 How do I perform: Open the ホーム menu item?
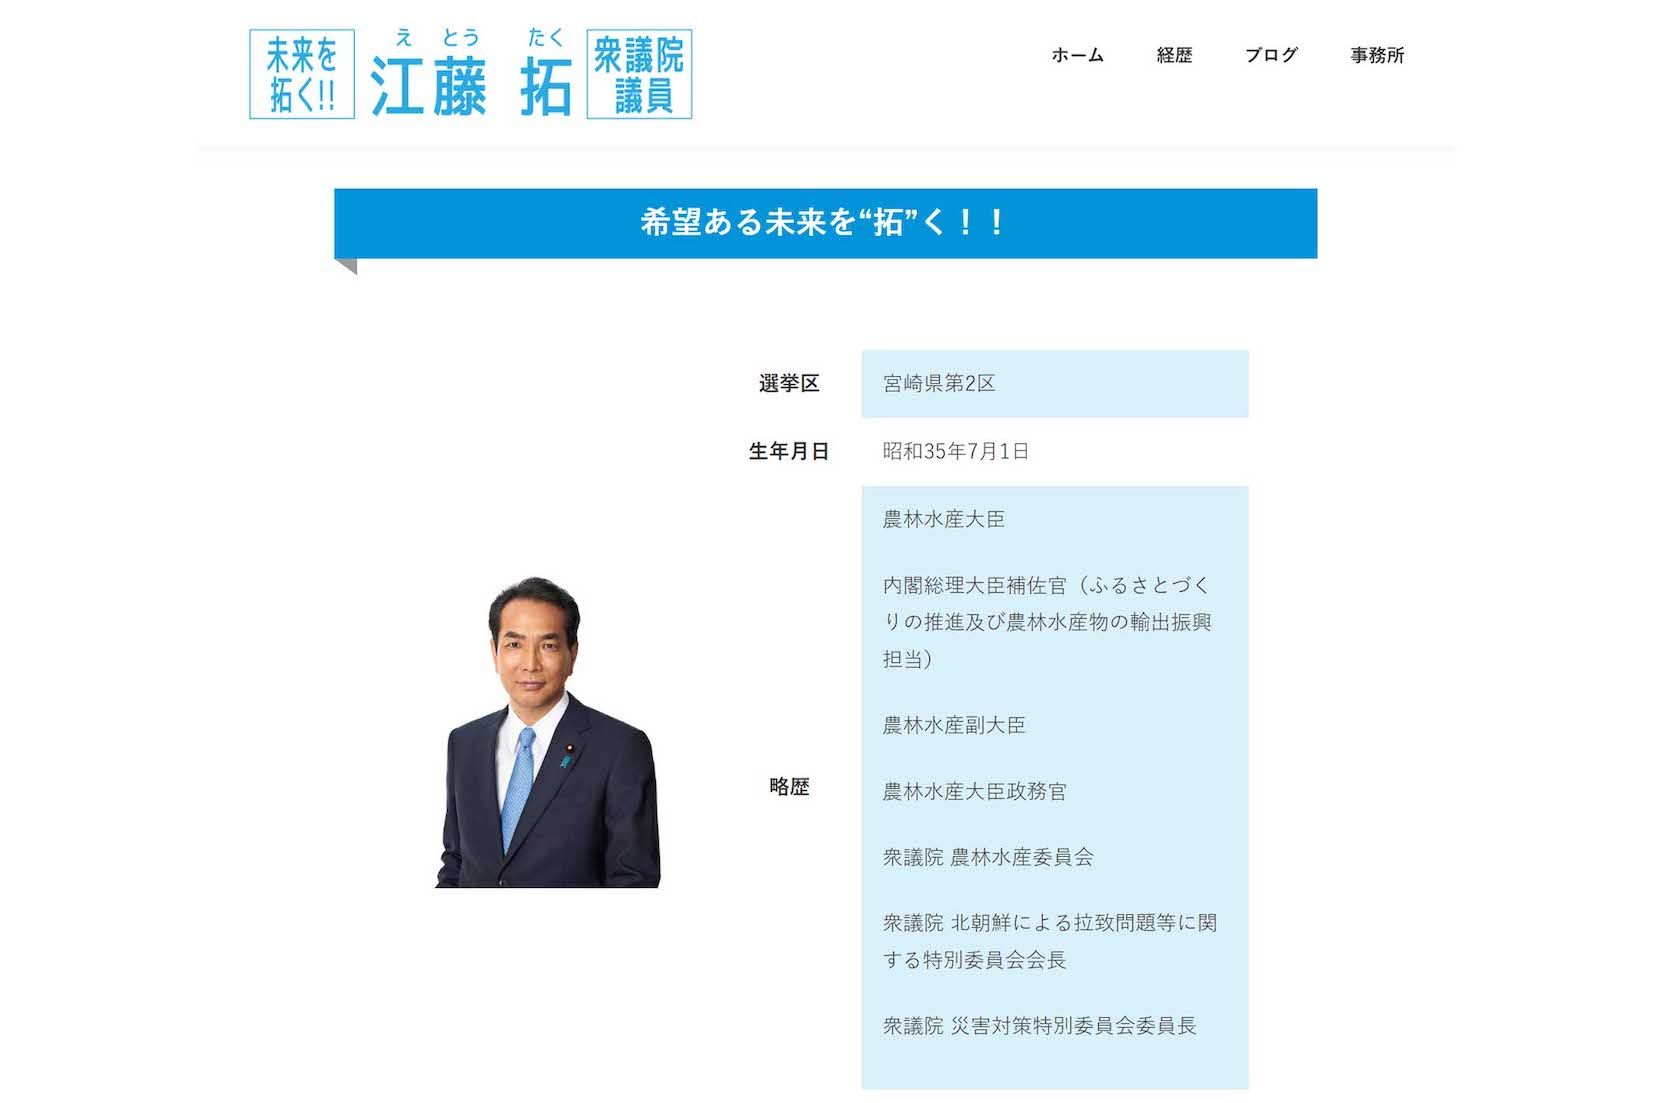tap(1075, 57)
